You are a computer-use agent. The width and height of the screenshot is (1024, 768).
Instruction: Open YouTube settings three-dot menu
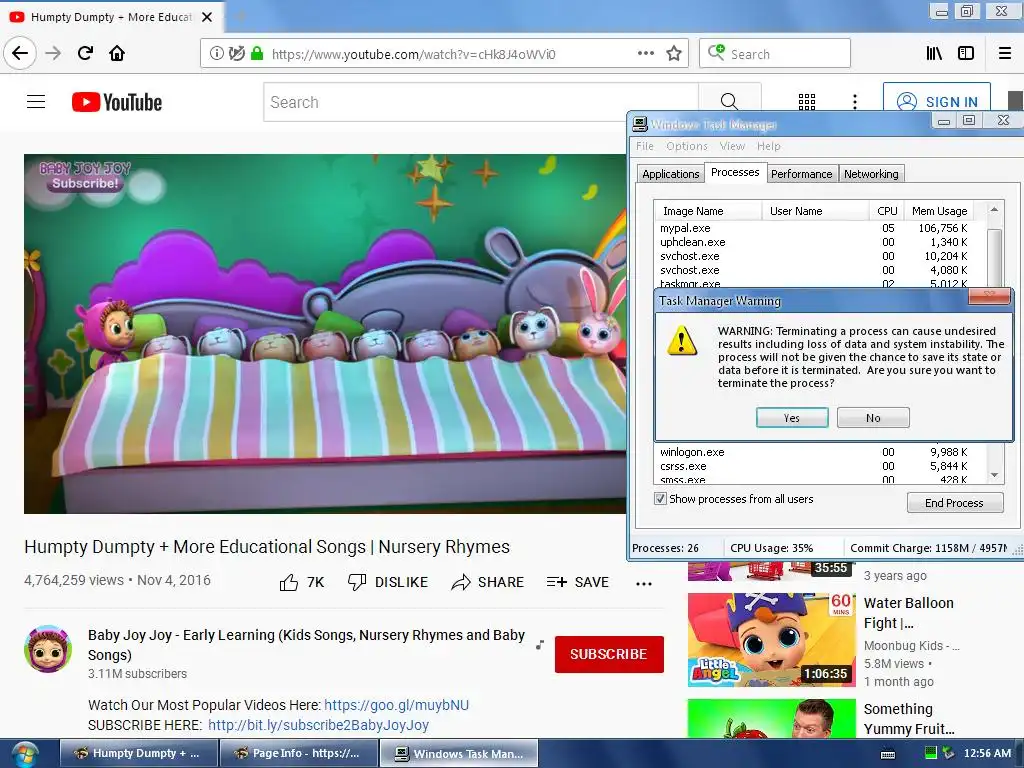pos(855,102)
